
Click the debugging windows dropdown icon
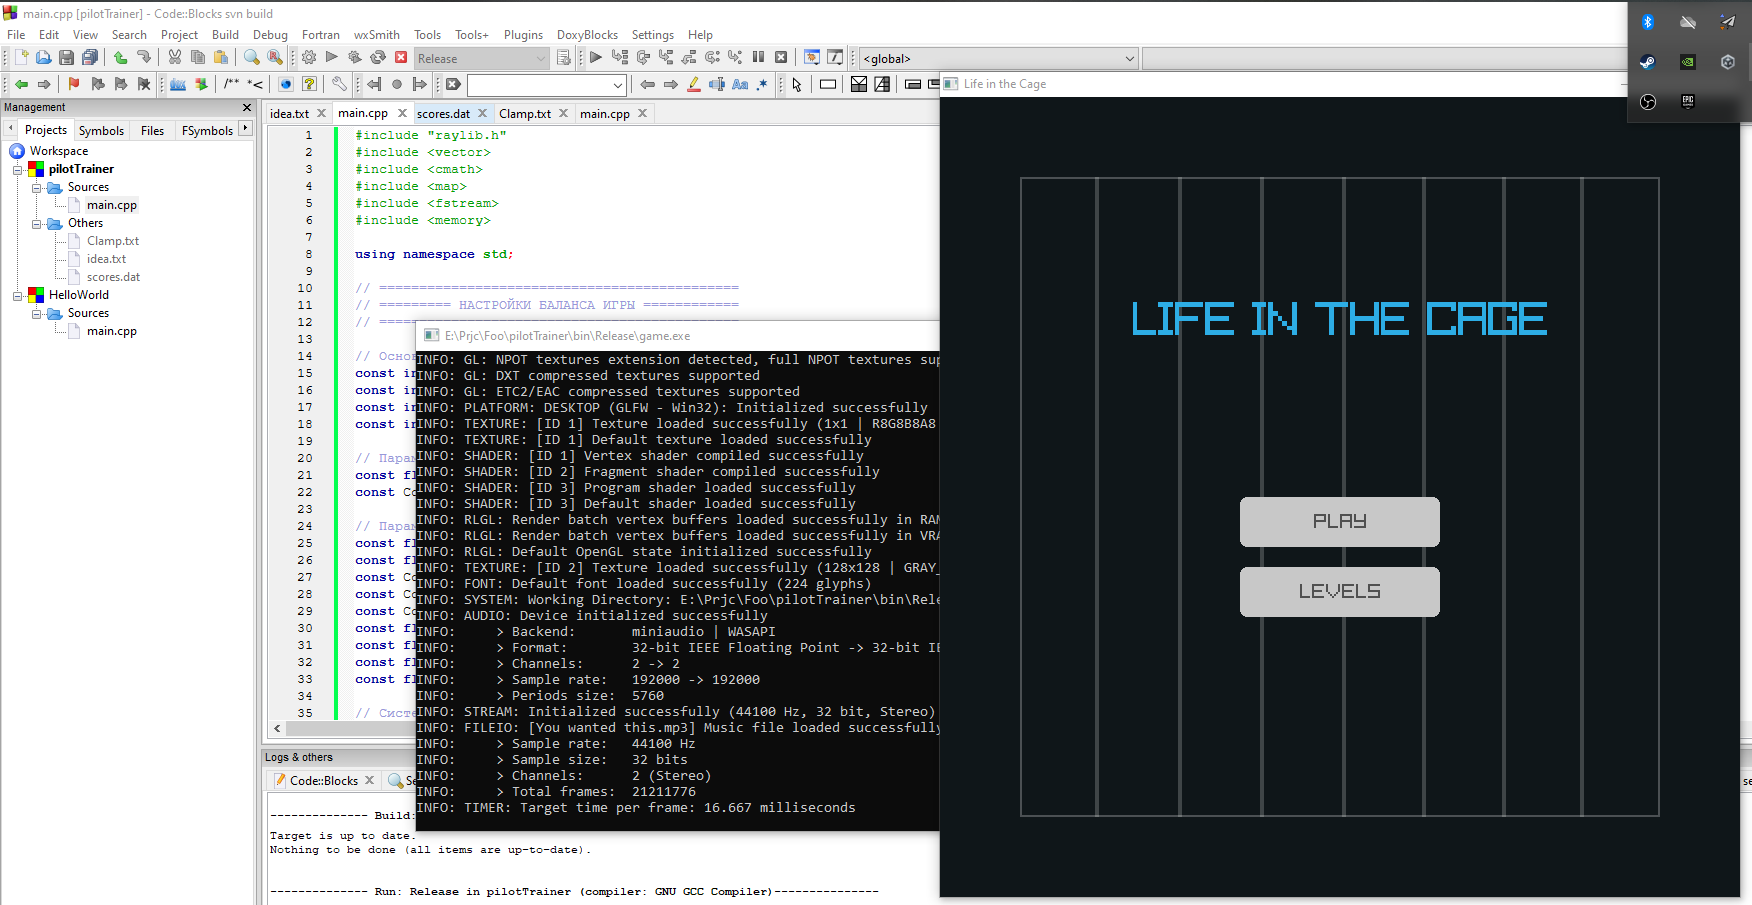pos(812,58)
